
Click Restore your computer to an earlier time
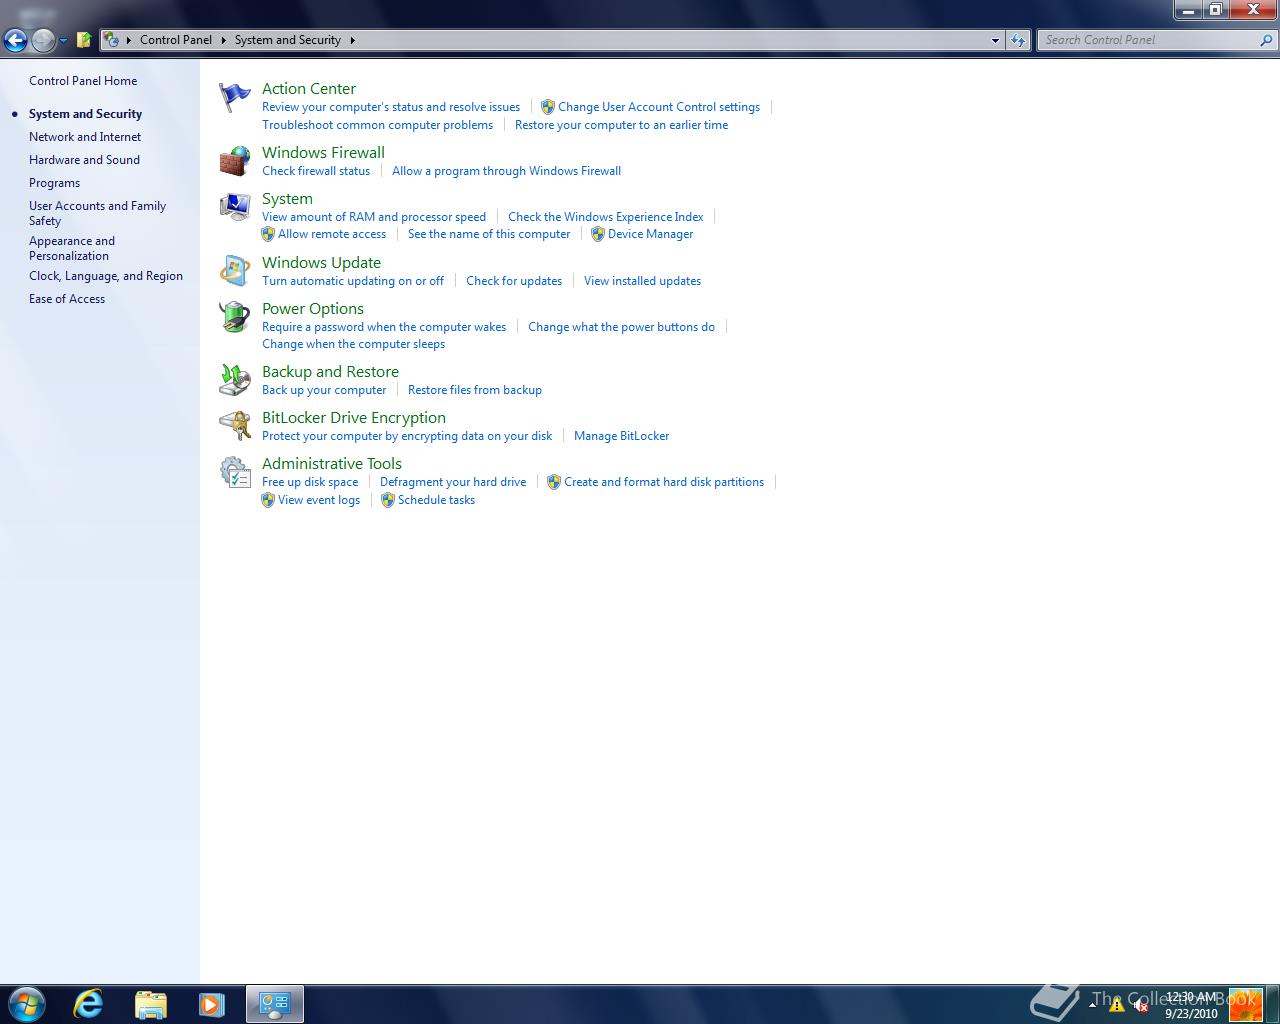[621, 125]
